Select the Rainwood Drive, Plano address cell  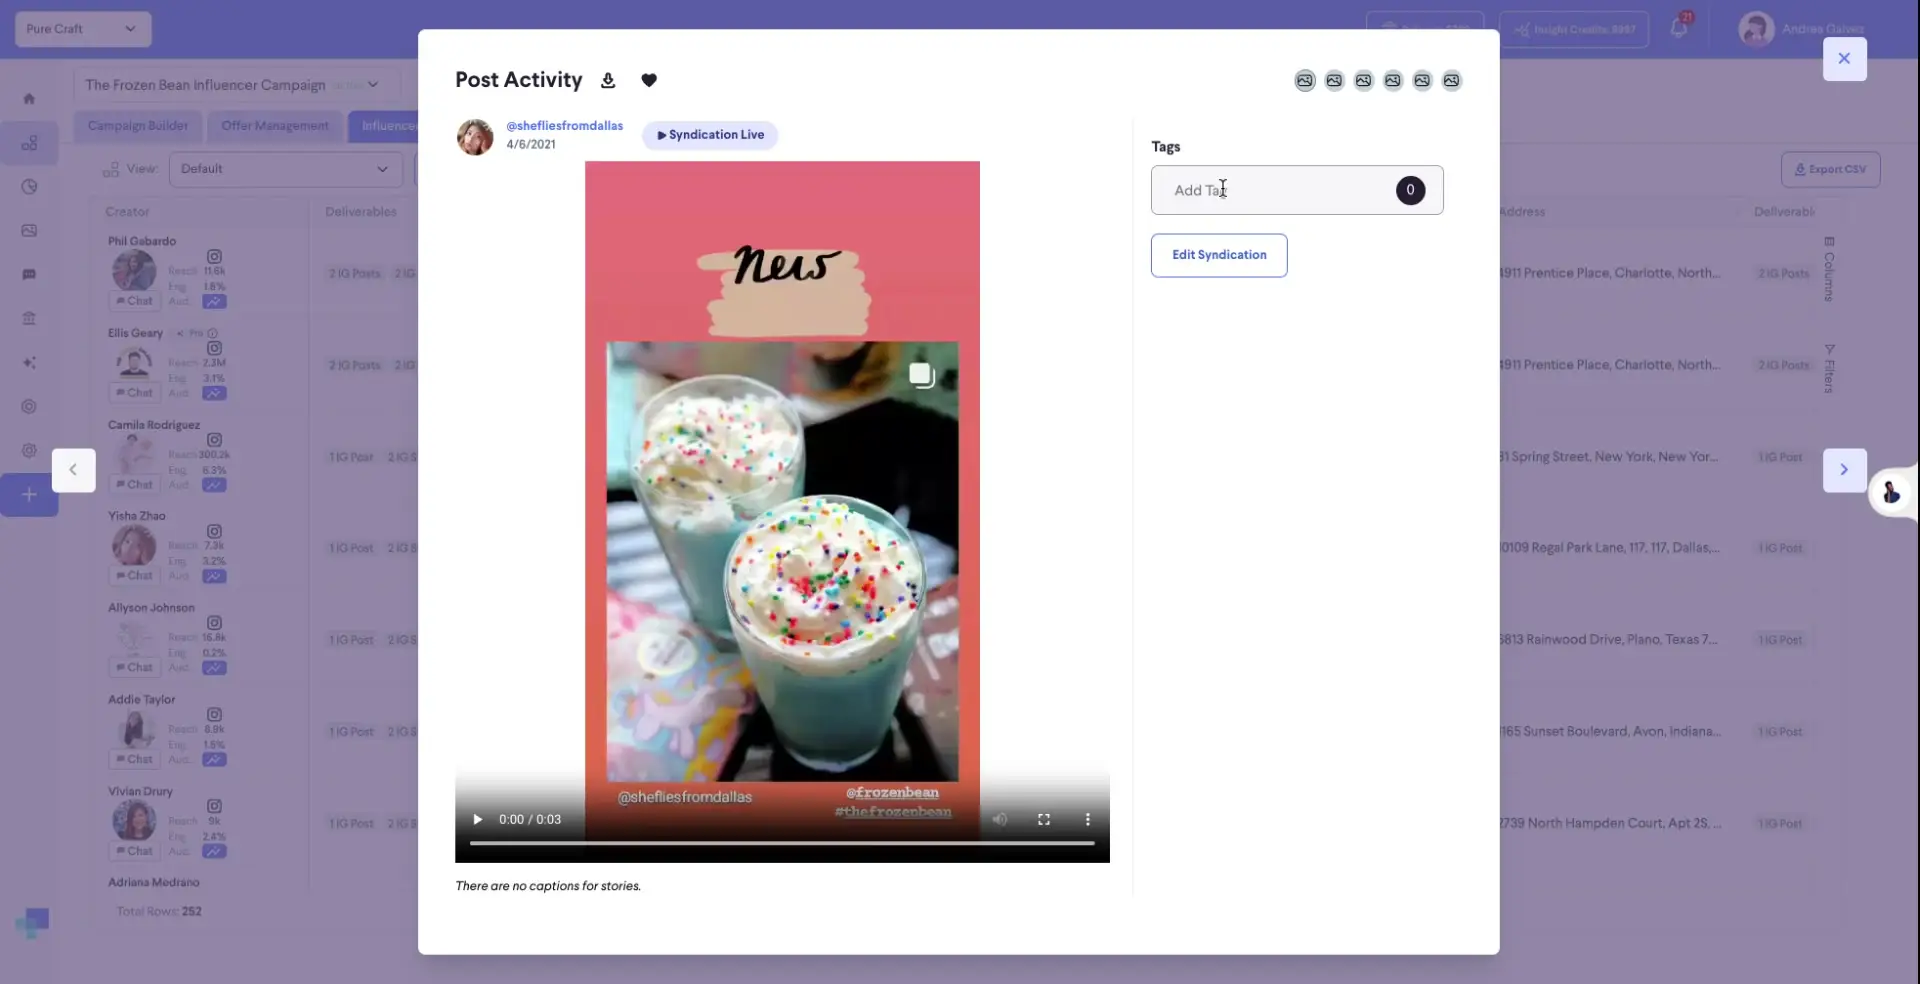click(x=1609, y=640)
